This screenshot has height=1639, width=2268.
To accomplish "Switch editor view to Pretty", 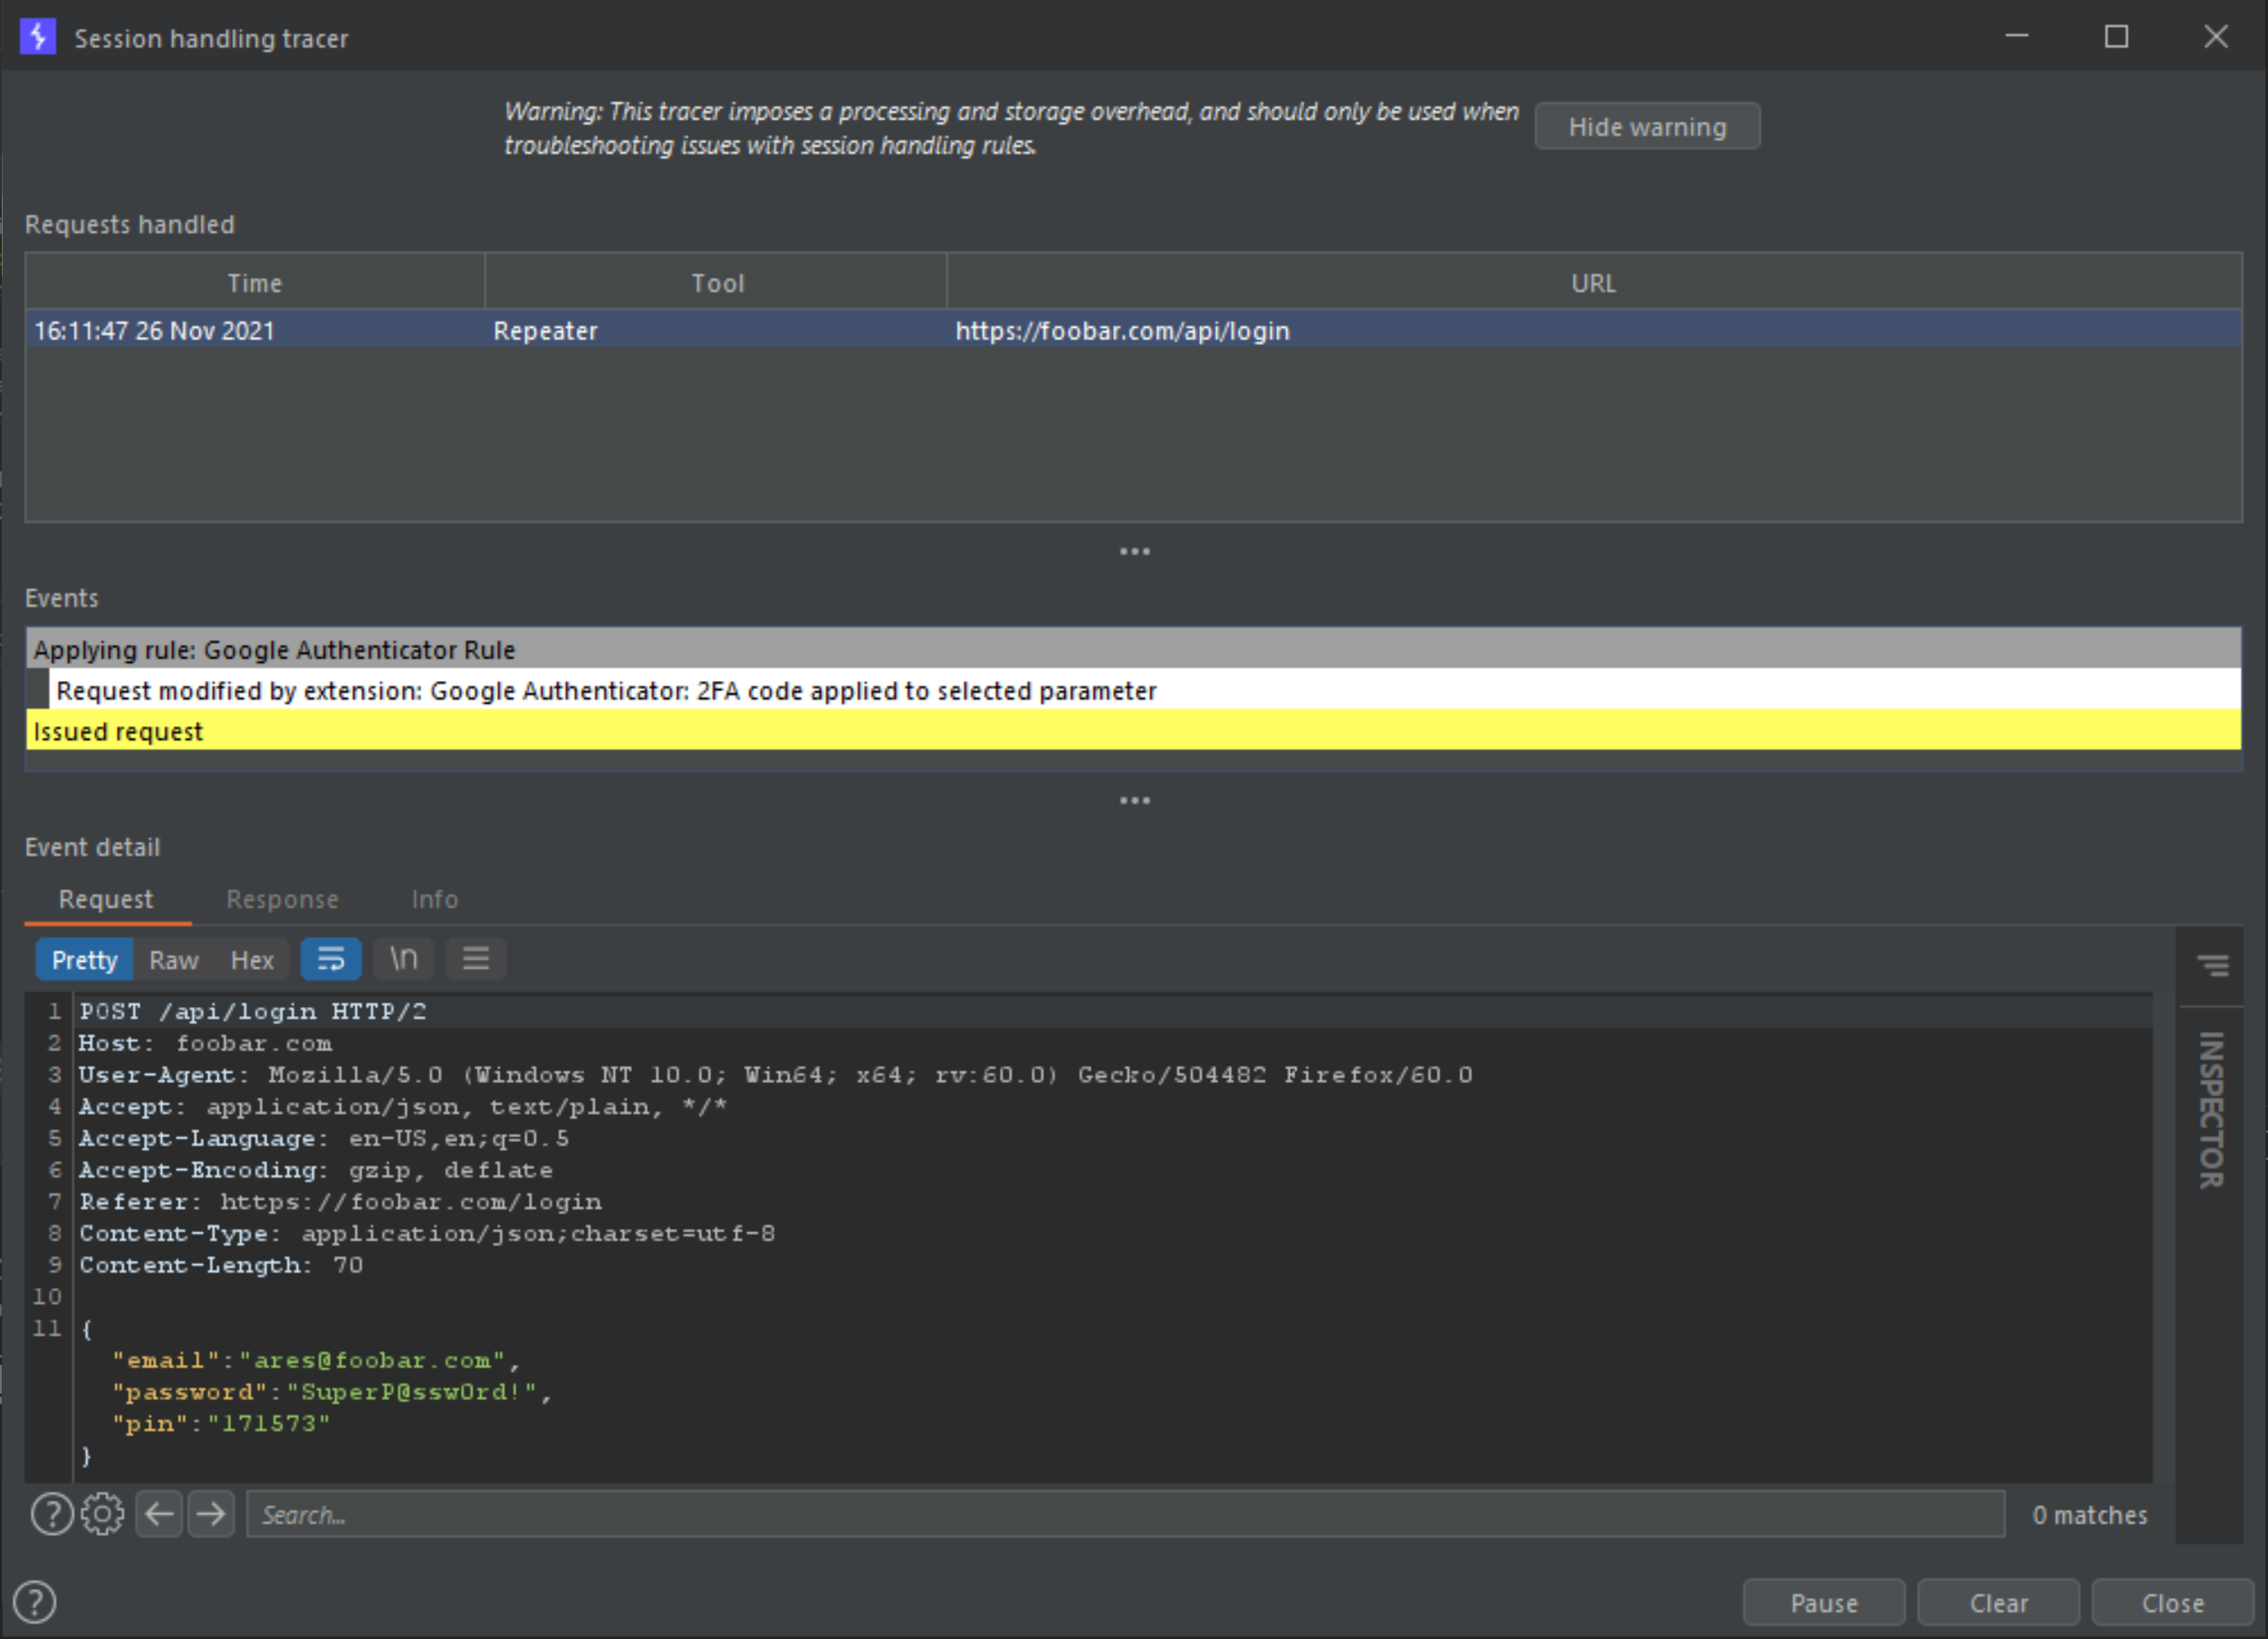I will (85, 960).
